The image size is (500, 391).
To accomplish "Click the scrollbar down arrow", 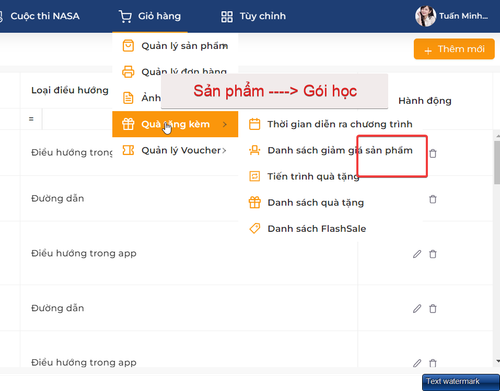I will (498, 361).
